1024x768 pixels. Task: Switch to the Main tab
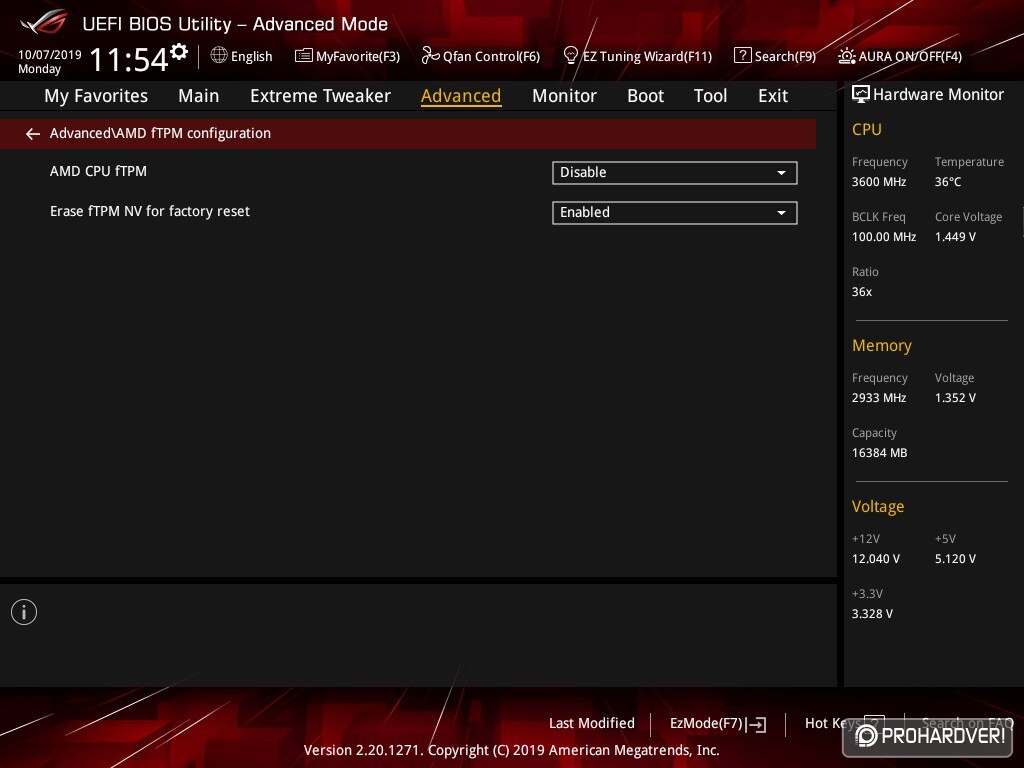(x=199, y=96)
